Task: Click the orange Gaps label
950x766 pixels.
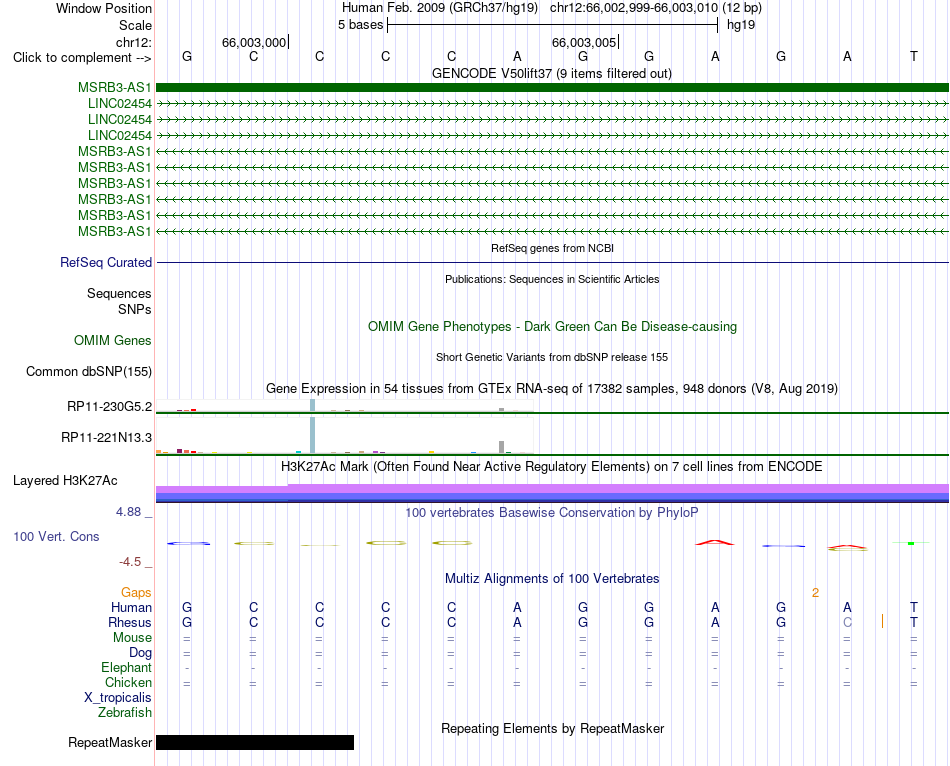Action: coord(136,592)
